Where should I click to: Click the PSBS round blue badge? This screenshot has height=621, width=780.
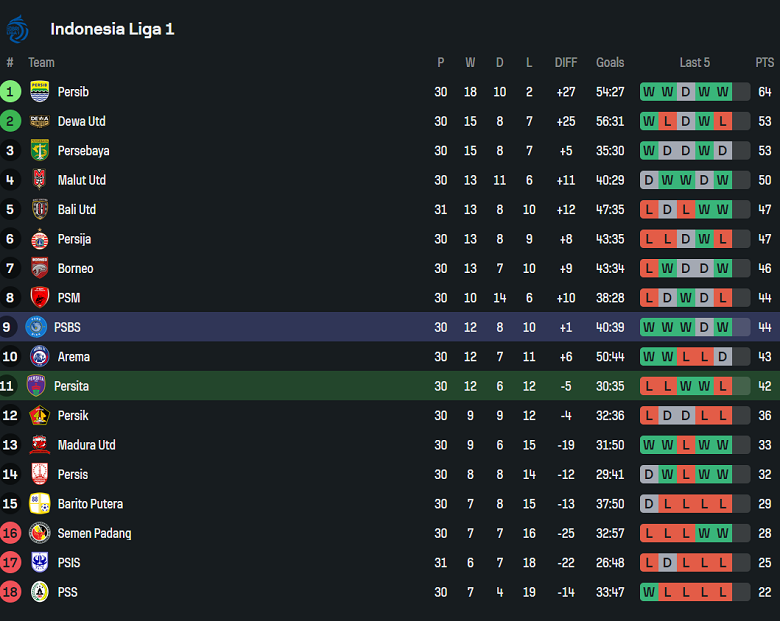[36, 327]
